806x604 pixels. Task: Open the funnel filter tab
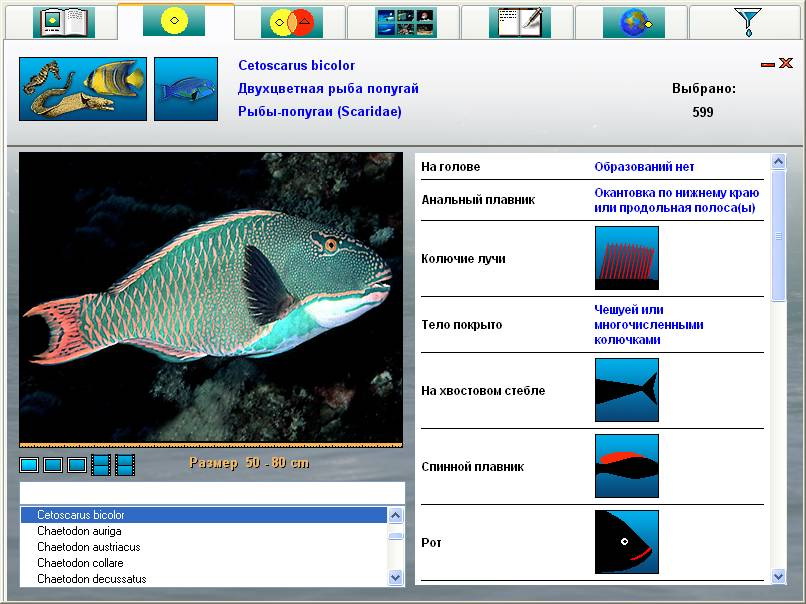click(748, 22)
